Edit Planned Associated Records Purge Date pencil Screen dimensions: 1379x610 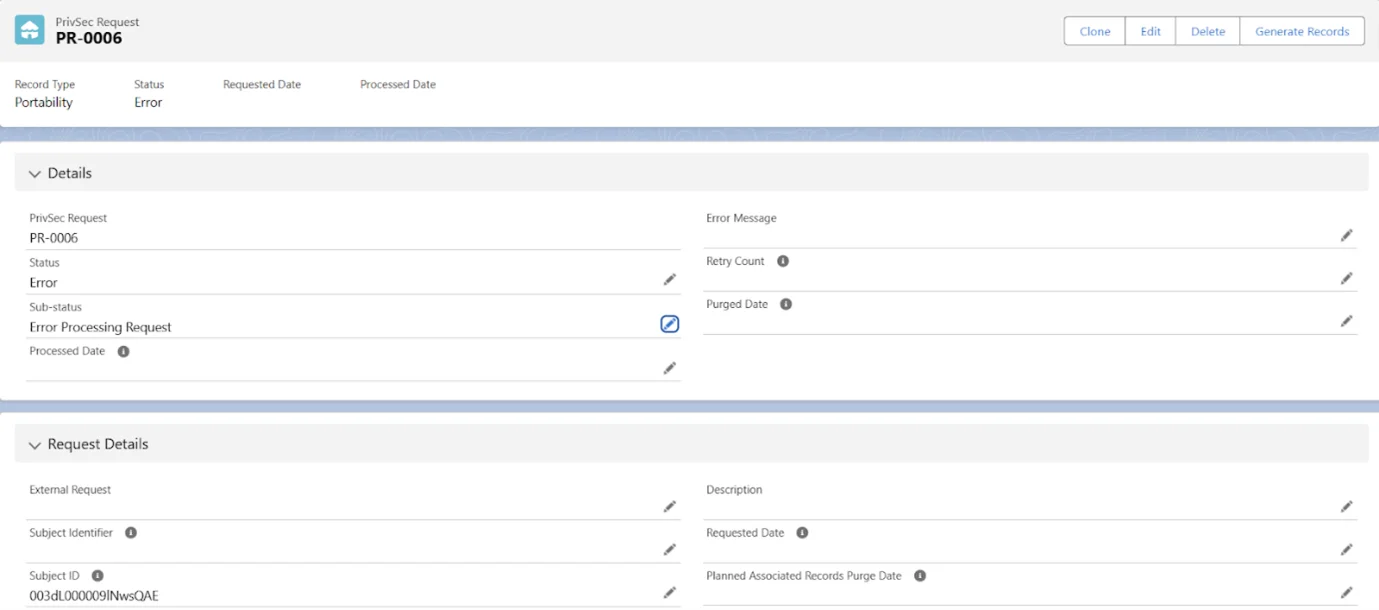[x=1346, y=592]
